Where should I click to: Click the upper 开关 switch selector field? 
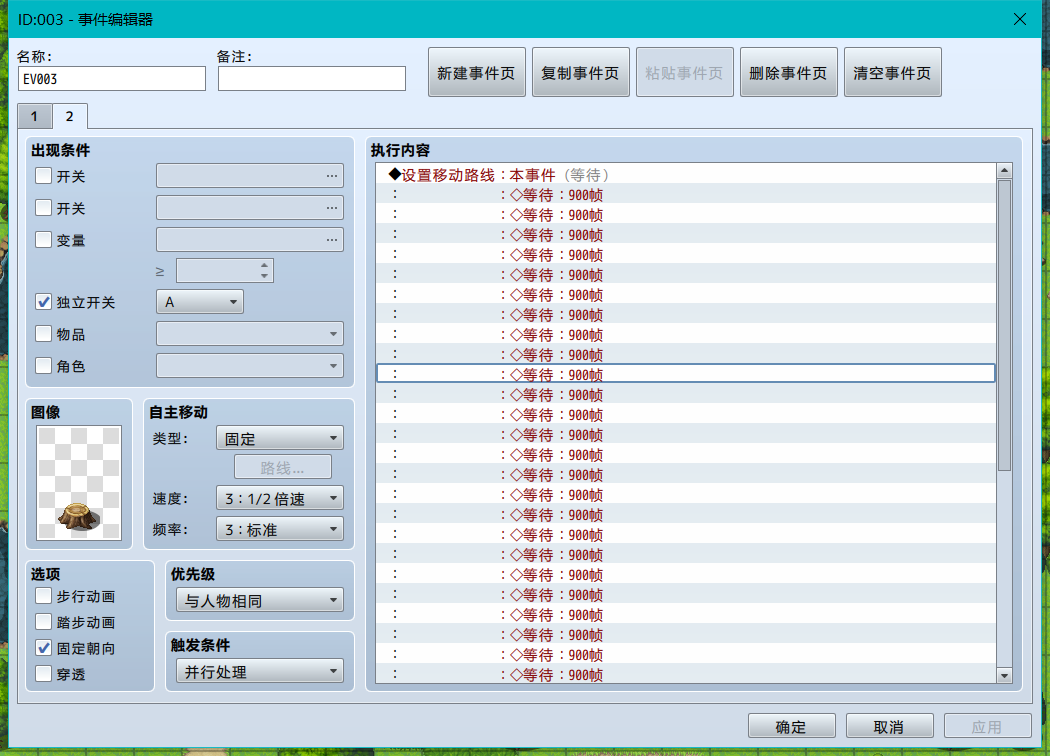tap(250, 176)
